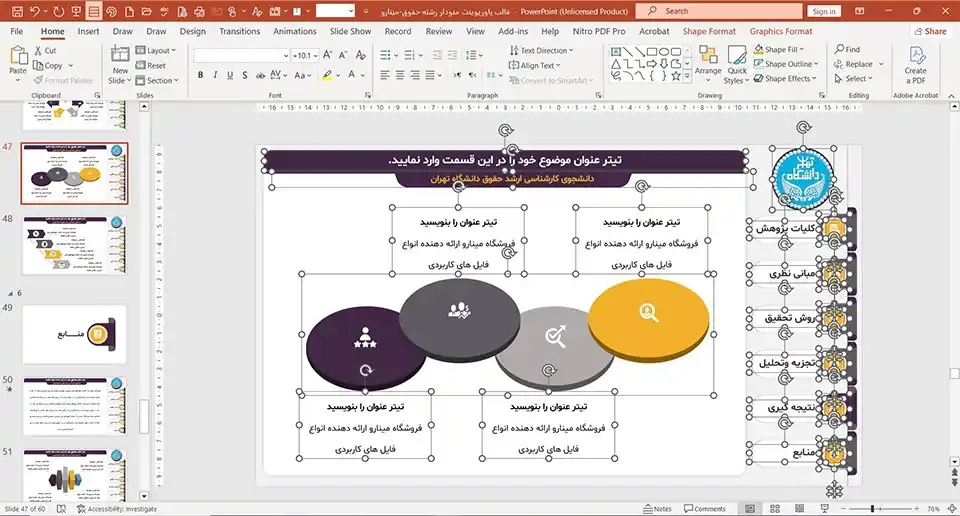Image resolution: width=960 pixels, height=516 pixels.
Task: Switch to the Design tab
Action: [193, 31]
